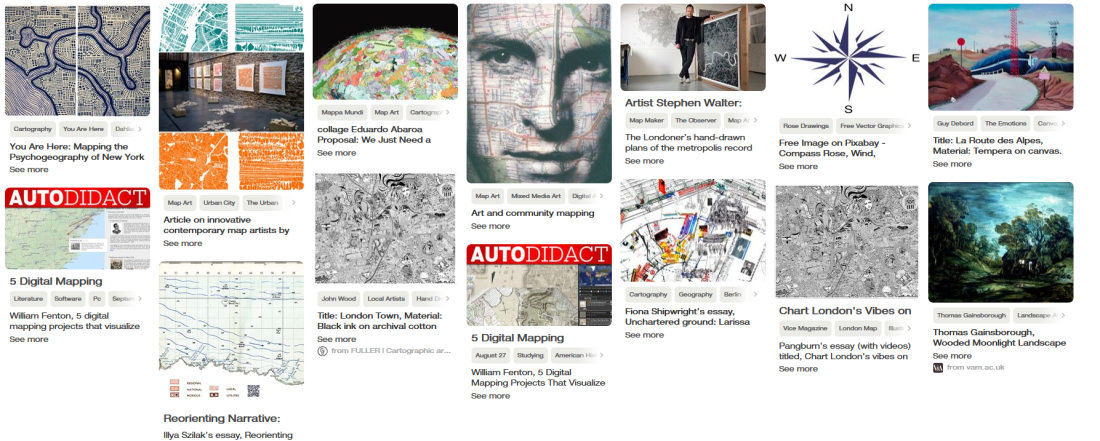Viewport: 1100px width, 441px height.
Task: Open the Wooded Moonlight Landscape painting thumbnail
Action: [1000, 243]
